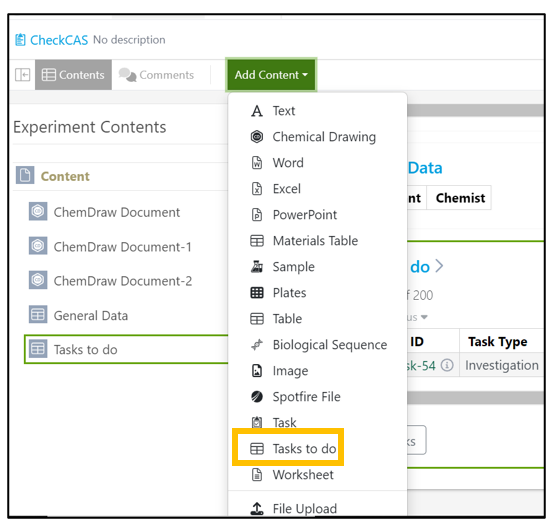This screenshot has width=551, height=523.
Task: Click the chevron next to 'do' heading
Action: tap(439, 266)
